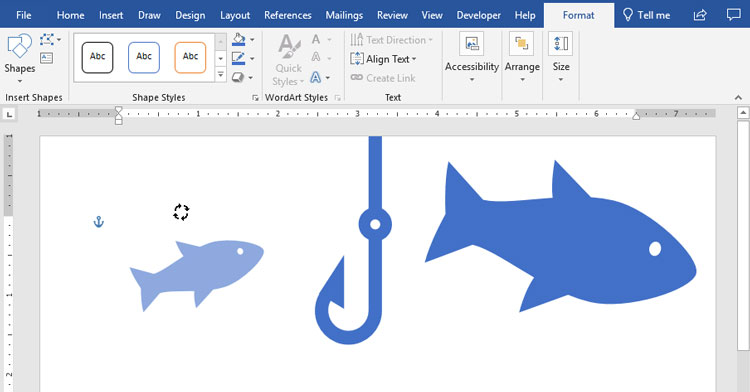Click the Shape Fill paint bucket icon

[x=238, y=39]
